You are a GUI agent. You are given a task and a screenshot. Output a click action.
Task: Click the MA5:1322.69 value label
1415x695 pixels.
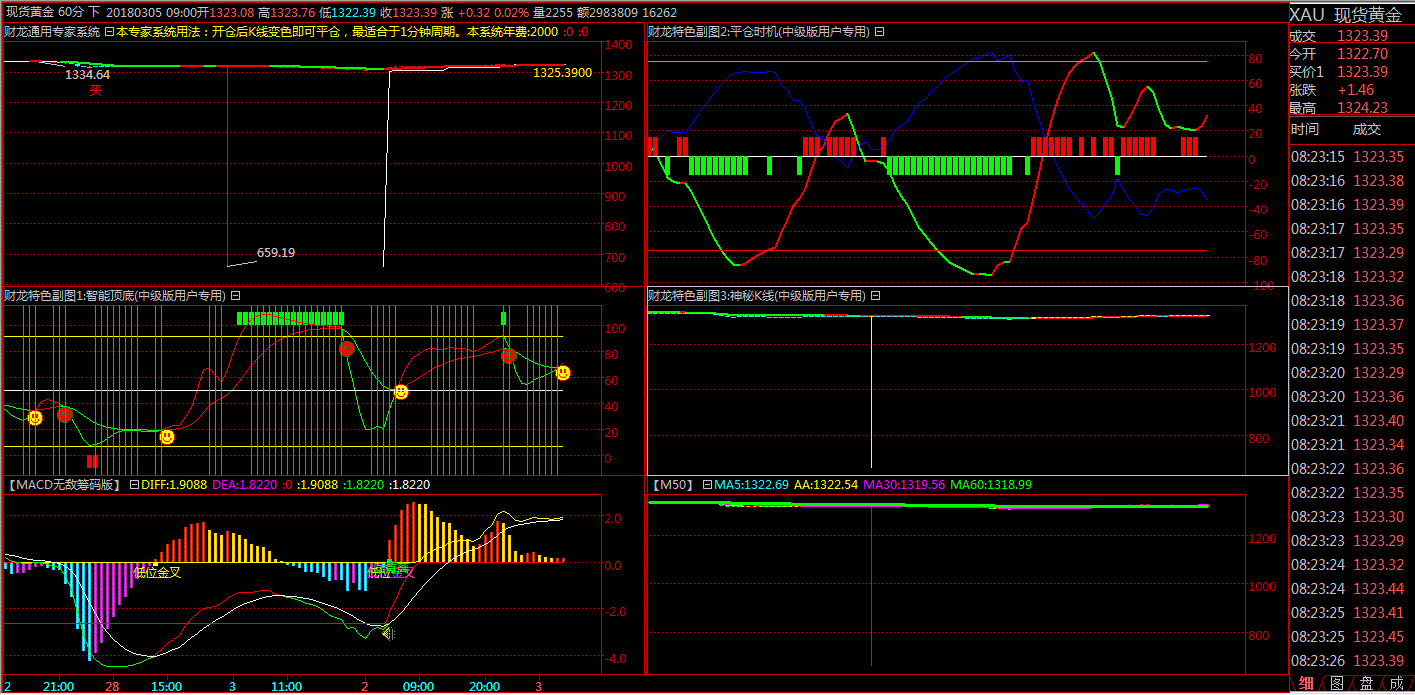751,485
